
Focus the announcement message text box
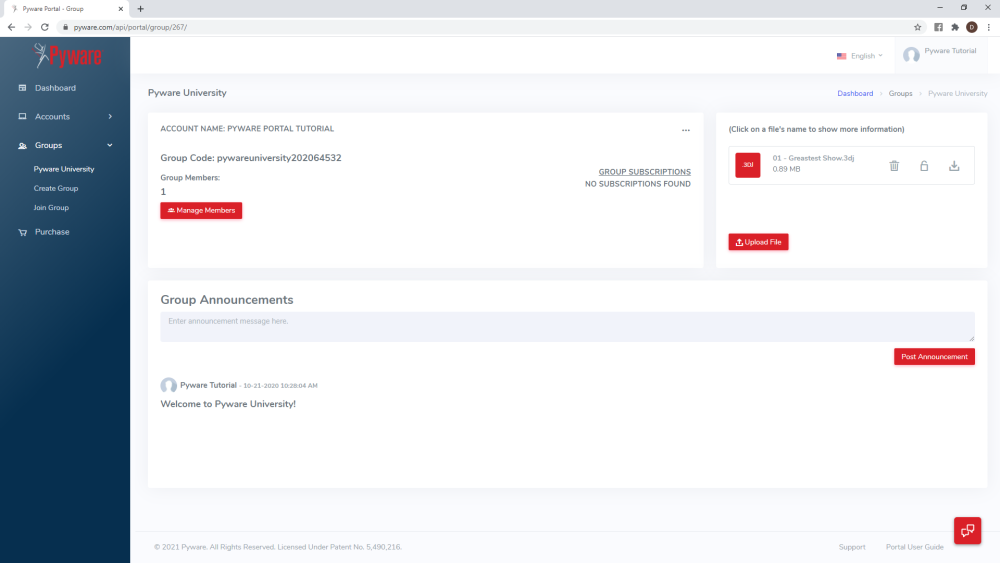[567, 326]
